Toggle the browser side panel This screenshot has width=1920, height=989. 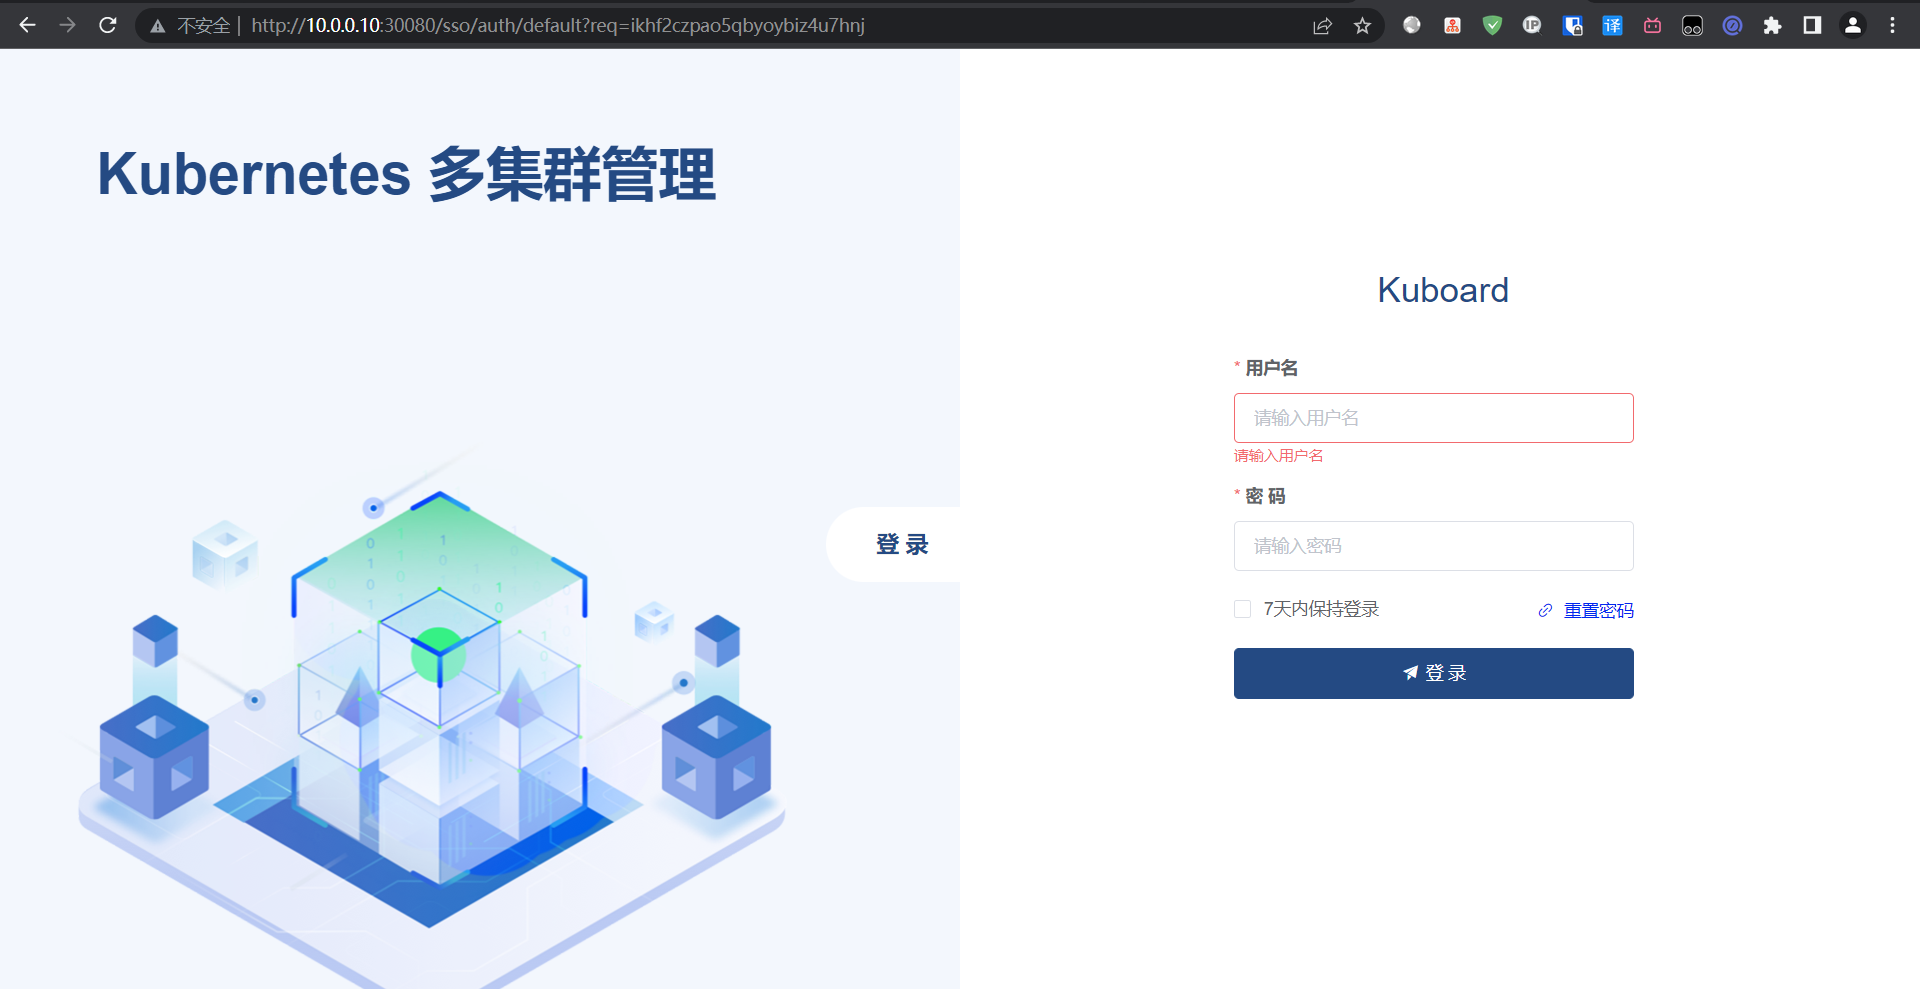pyautogui.click(x=1812, y=25)
